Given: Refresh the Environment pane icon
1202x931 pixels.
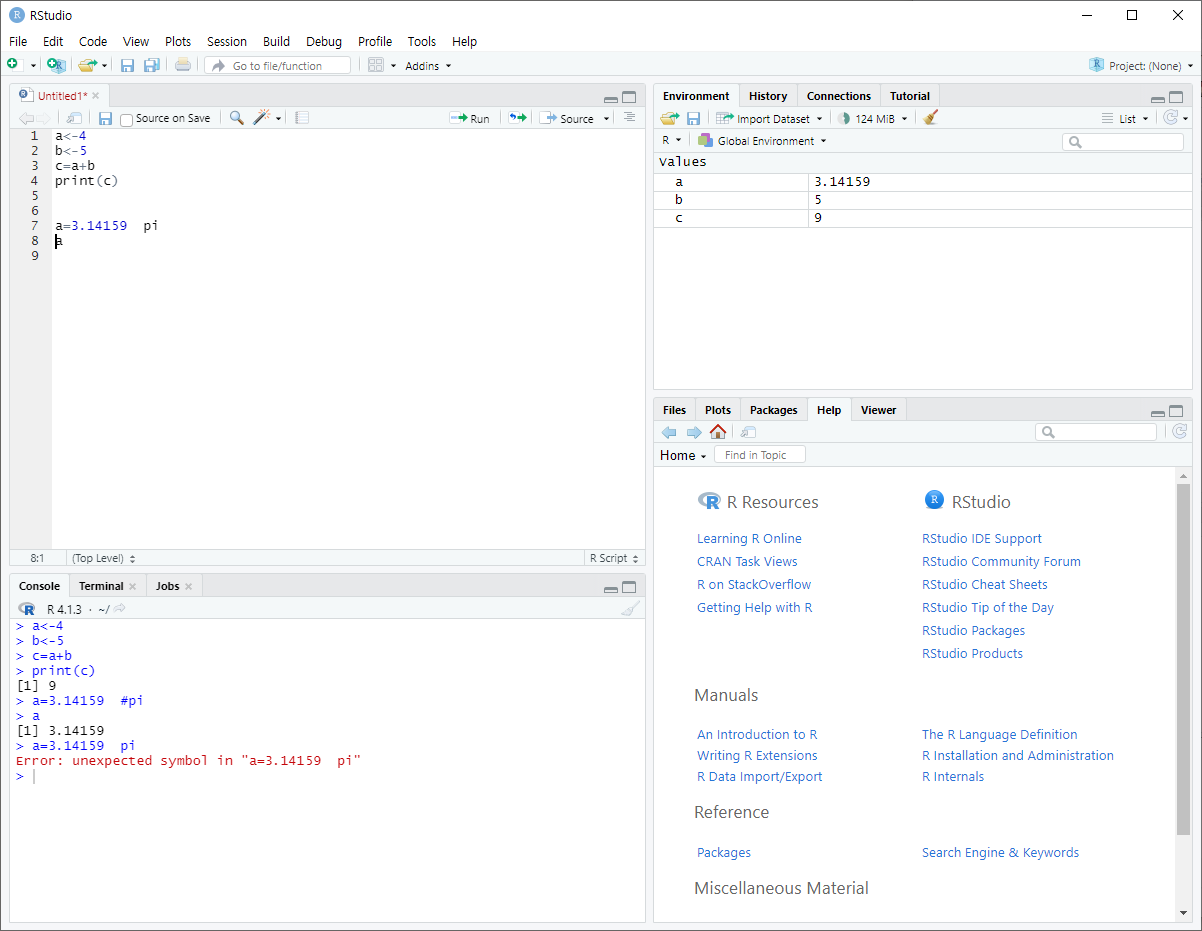Looking at the screenshot, I should pyautogui.click(x=1171, y=118).
